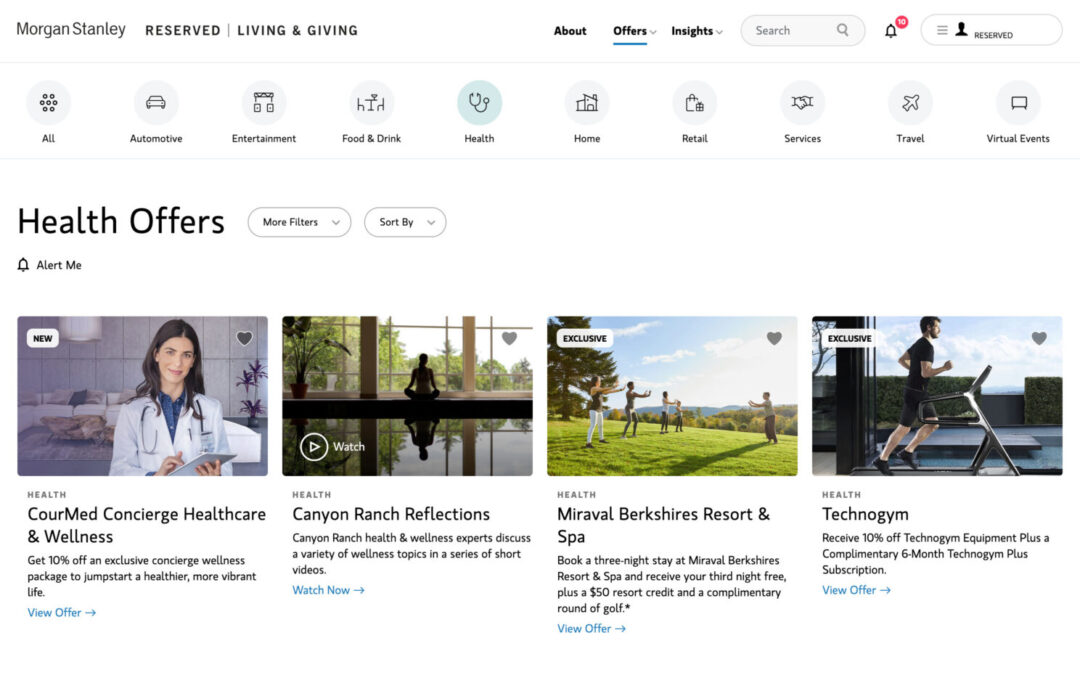
Task: Expand the More Filters dropdown
Action: 300,222
